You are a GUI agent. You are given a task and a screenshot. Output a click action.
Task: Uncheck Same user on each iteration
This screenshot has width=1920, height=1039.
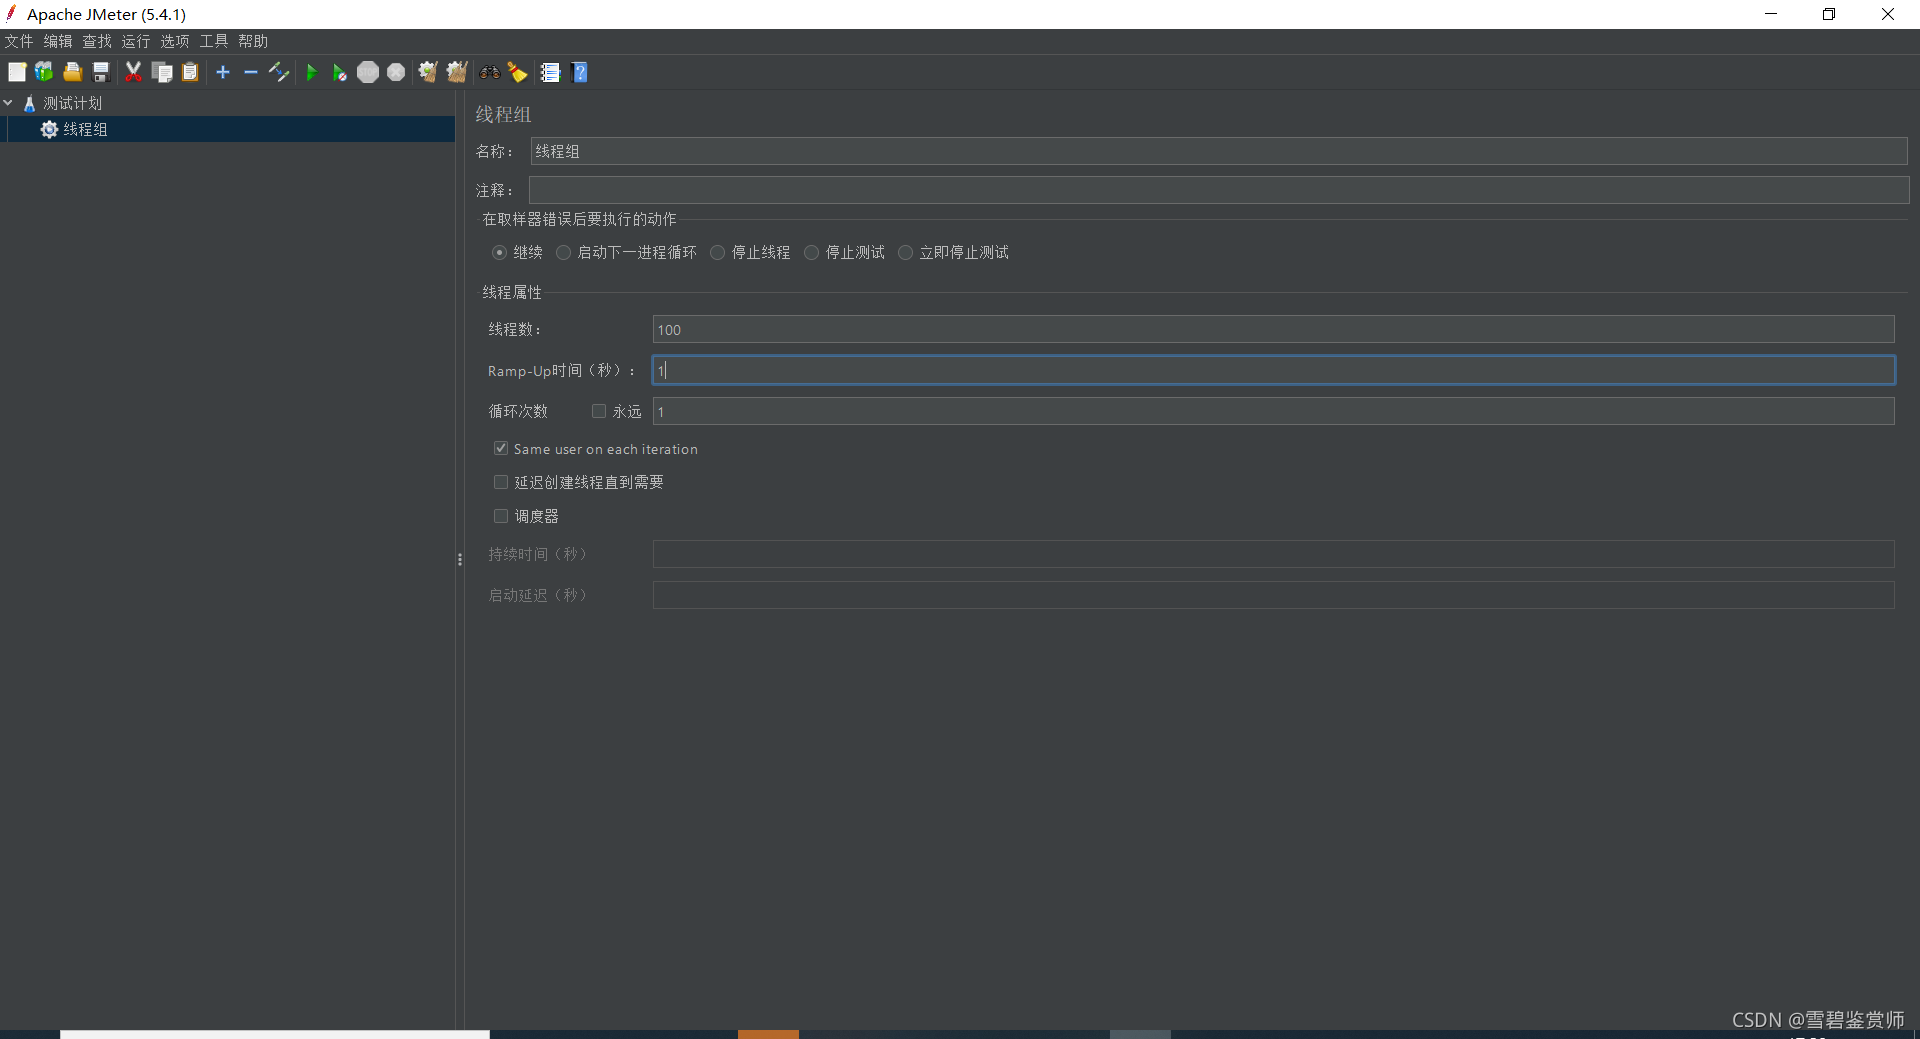(501, 448)
